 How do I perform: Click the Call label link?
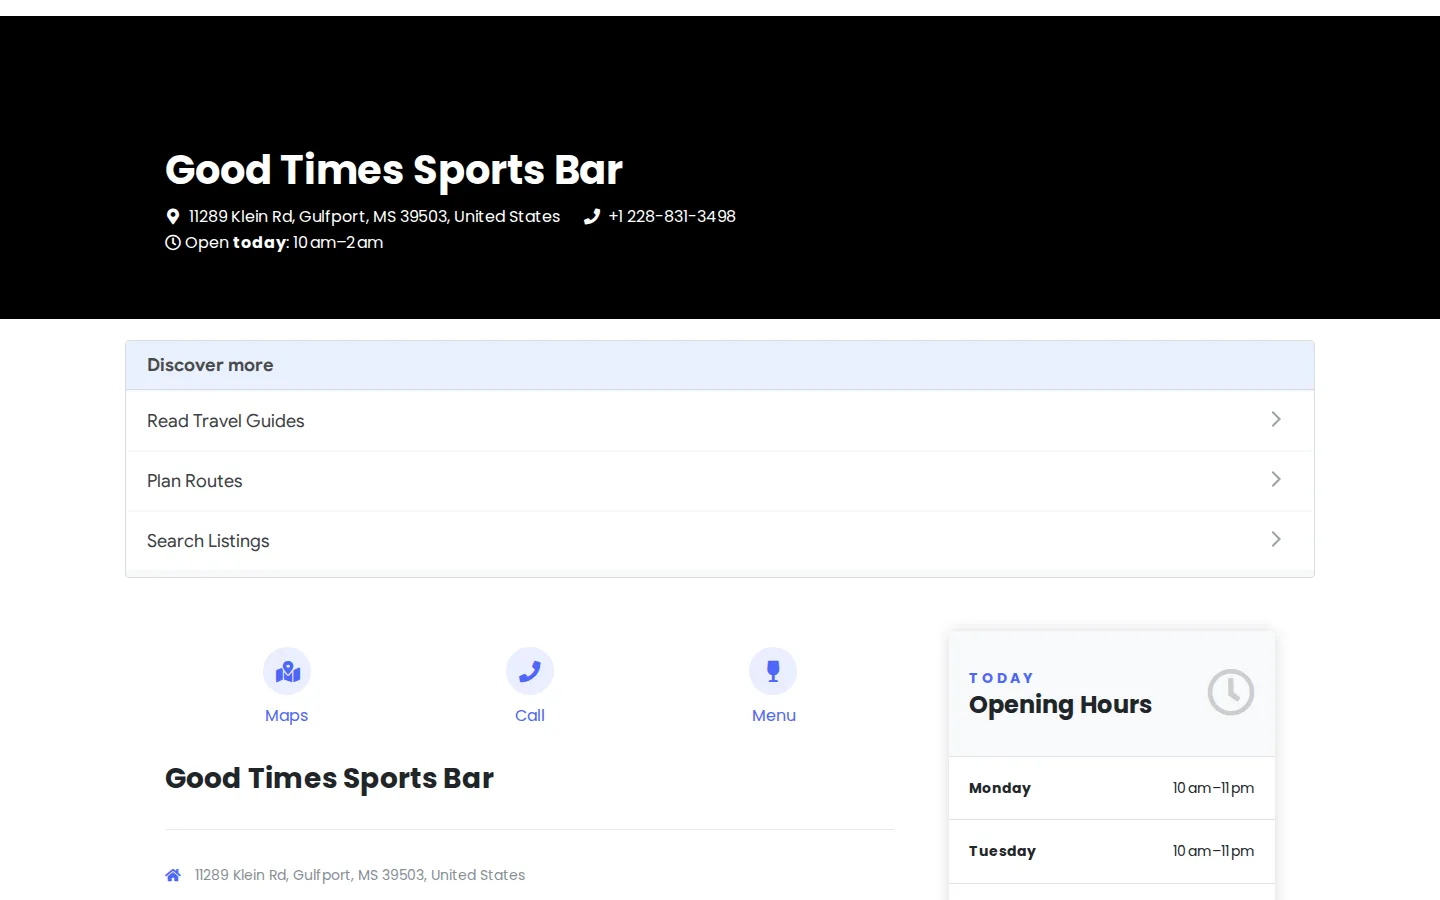[530, 715]
